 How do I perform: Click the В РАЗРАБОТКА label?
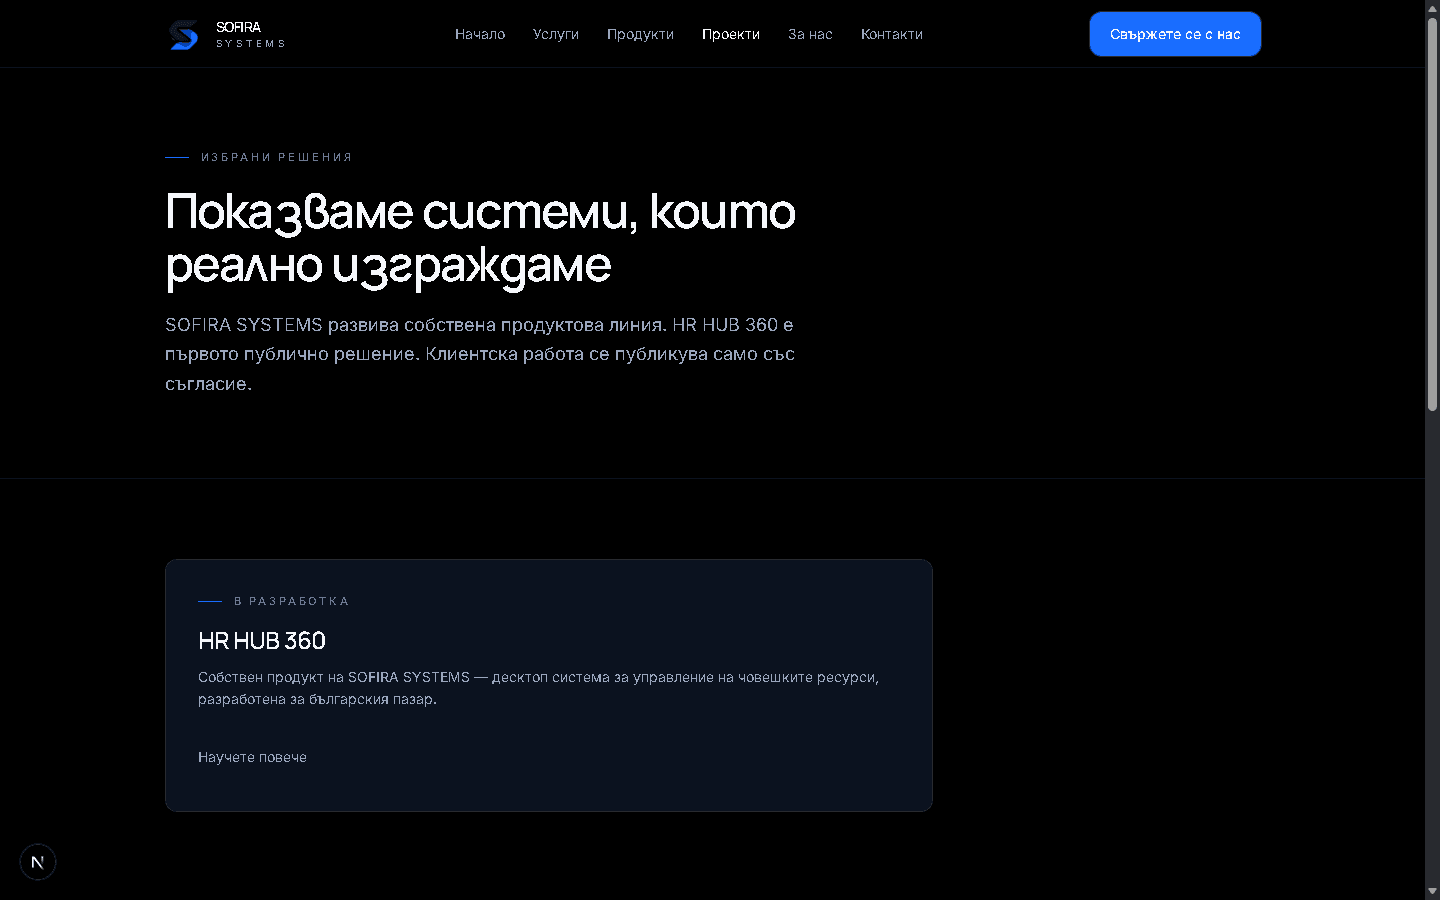[x=292, y=601]
